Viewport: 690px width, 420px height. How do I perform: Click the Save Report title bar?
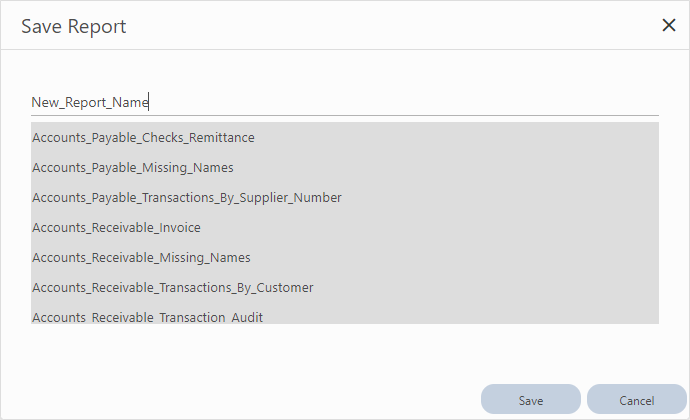300,25
